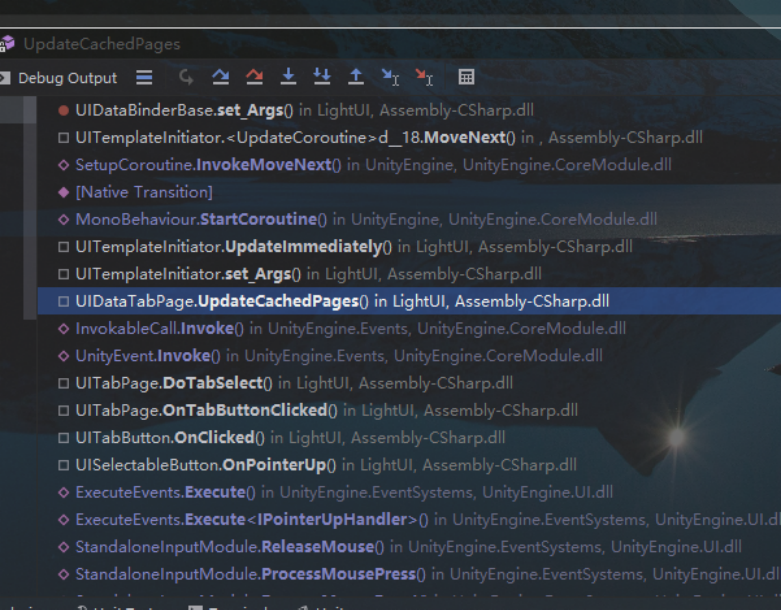Select the StandaloneInputModule.ReleaseMouse() frame

click(409, 547)
